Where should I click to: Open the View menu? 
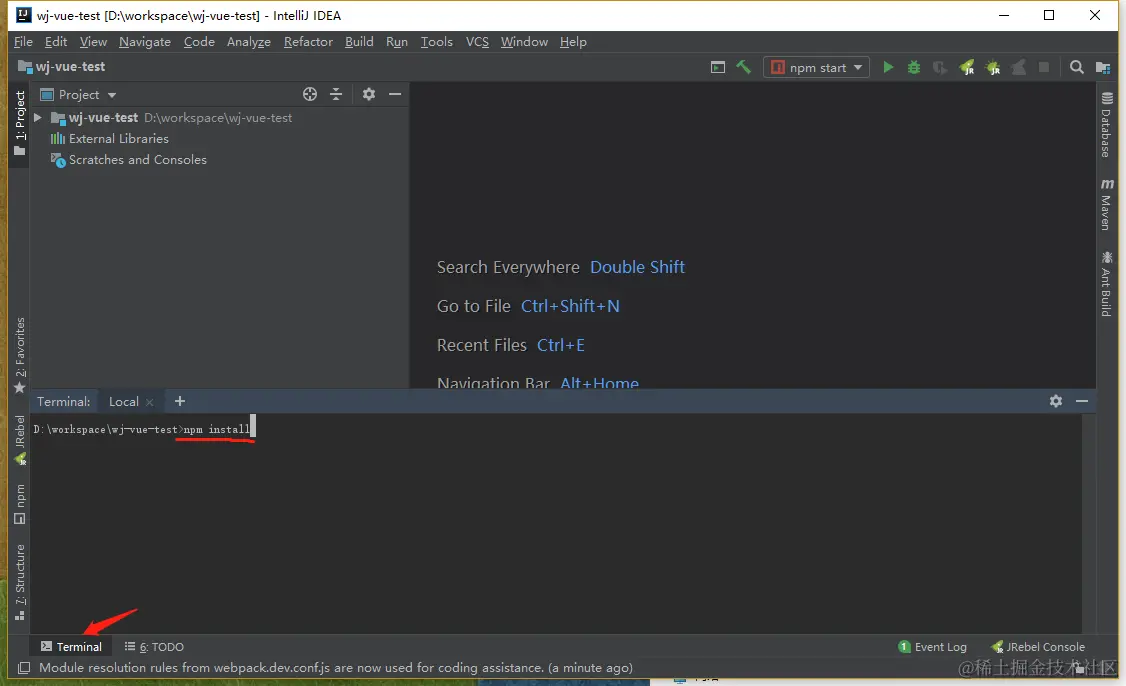pyautogui.click(x=93, y=42)
